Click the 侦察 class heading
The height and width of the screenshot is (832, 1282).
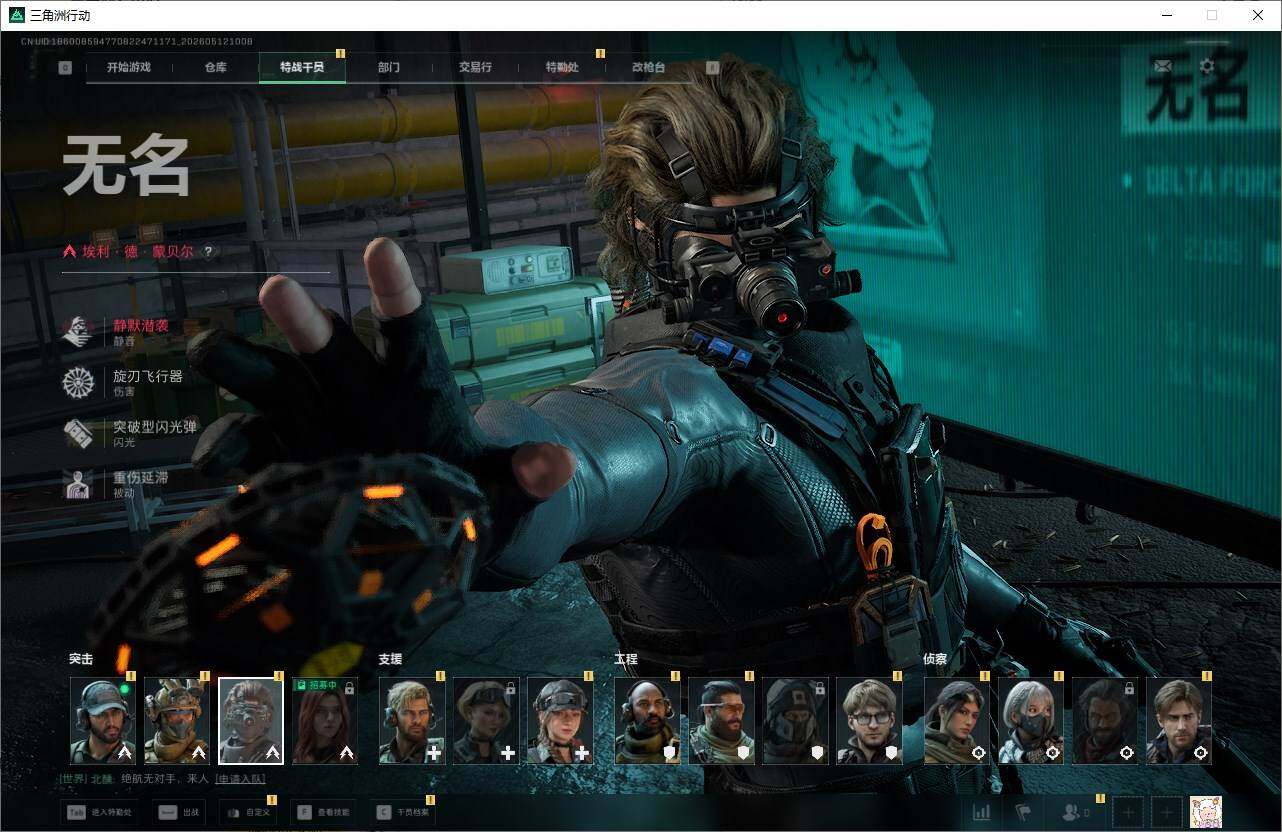pos(935,659)
